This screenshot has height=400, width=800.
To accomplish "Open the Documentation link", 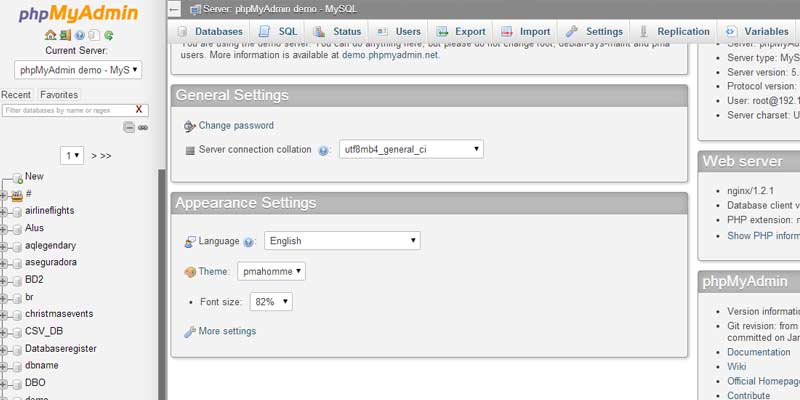I will [x=759, y=352].
